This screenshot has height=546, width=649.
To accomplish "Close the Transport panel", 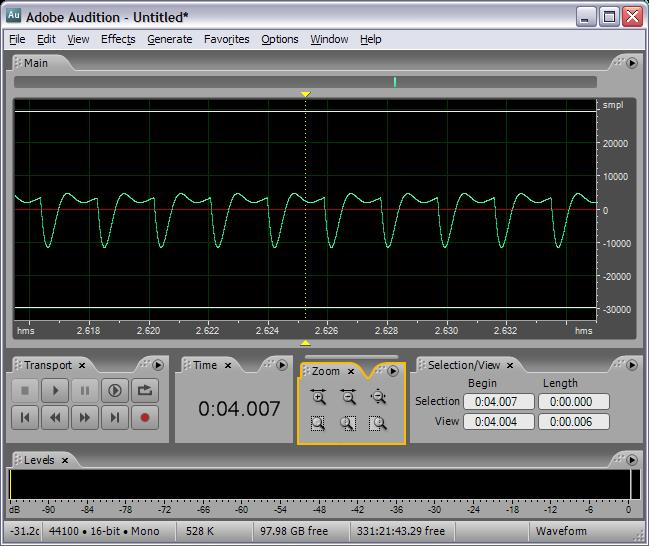I will [x=82, y=366].
